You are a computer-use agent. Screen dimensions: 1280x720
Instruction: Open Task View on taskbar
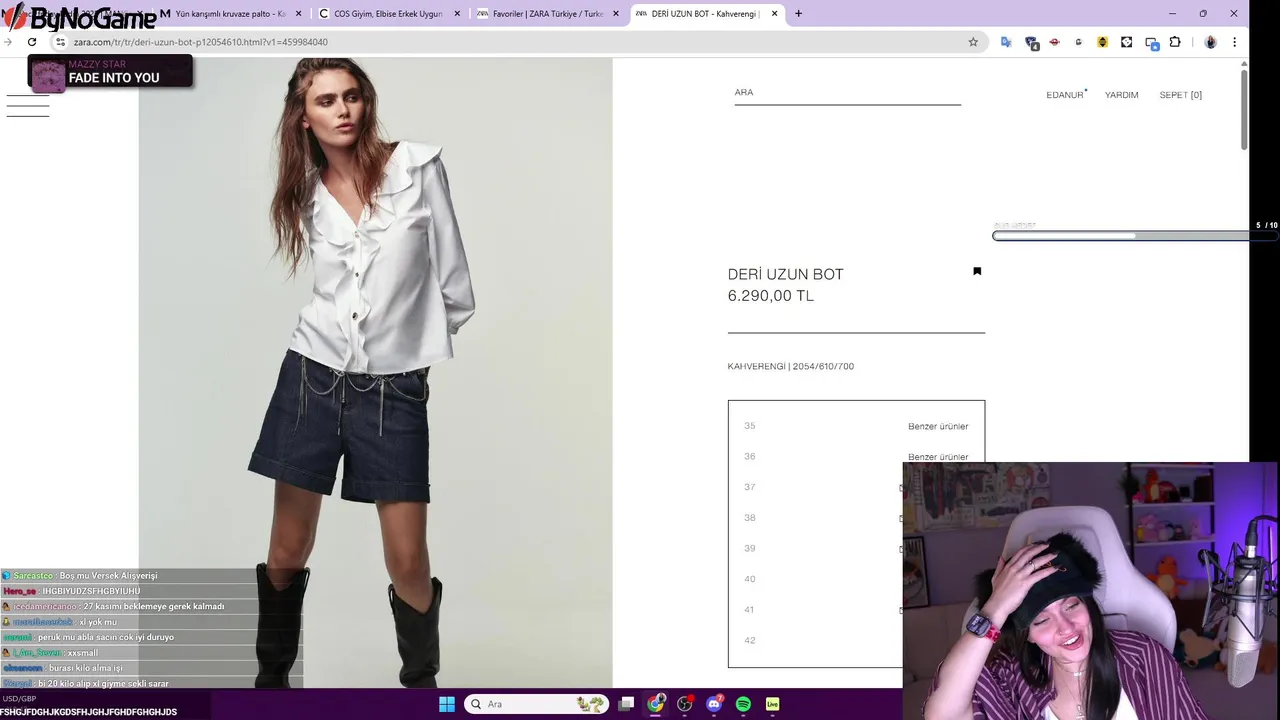pos(626,704)
